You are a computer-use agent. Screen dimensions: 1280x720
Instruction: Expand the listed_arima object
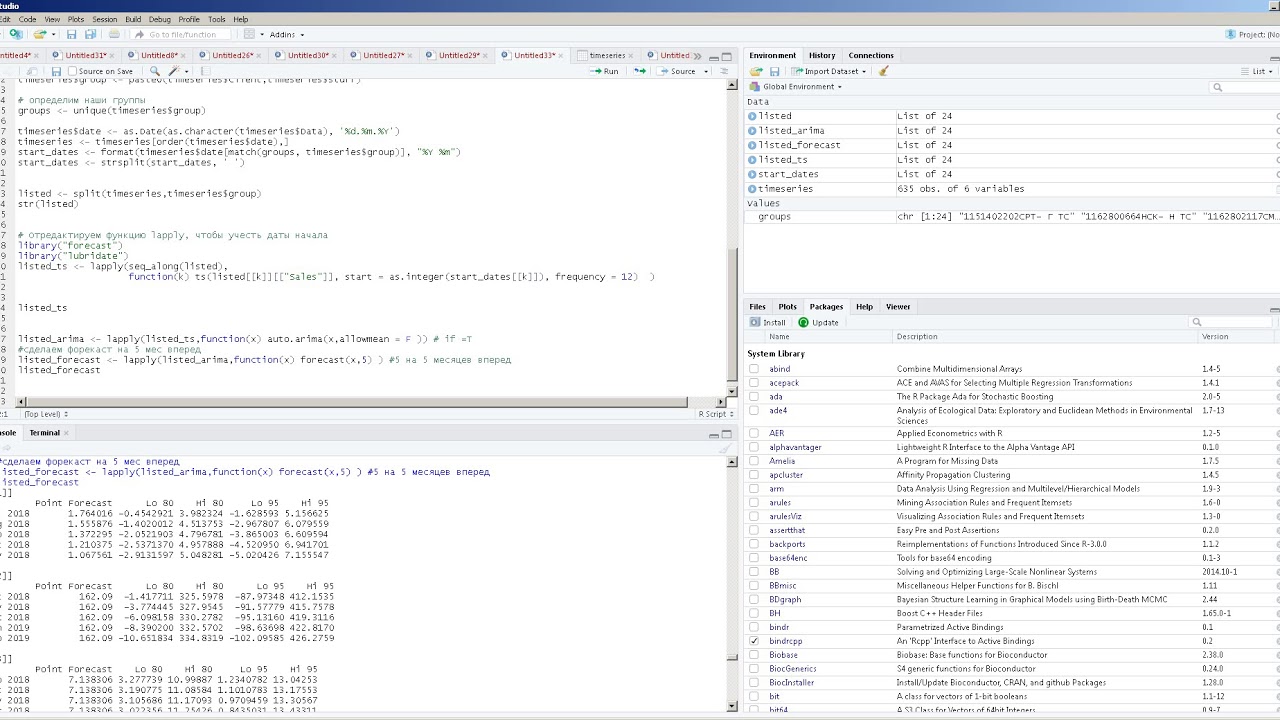tap(752, 130)
